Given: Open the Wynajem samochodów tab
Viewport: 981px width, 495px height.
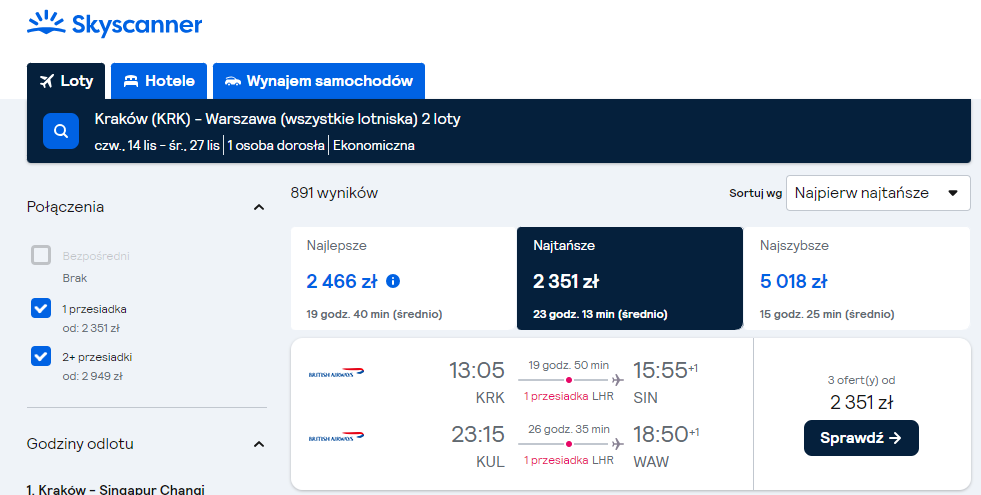Looking at the screenshot, I should coord(319,81).
